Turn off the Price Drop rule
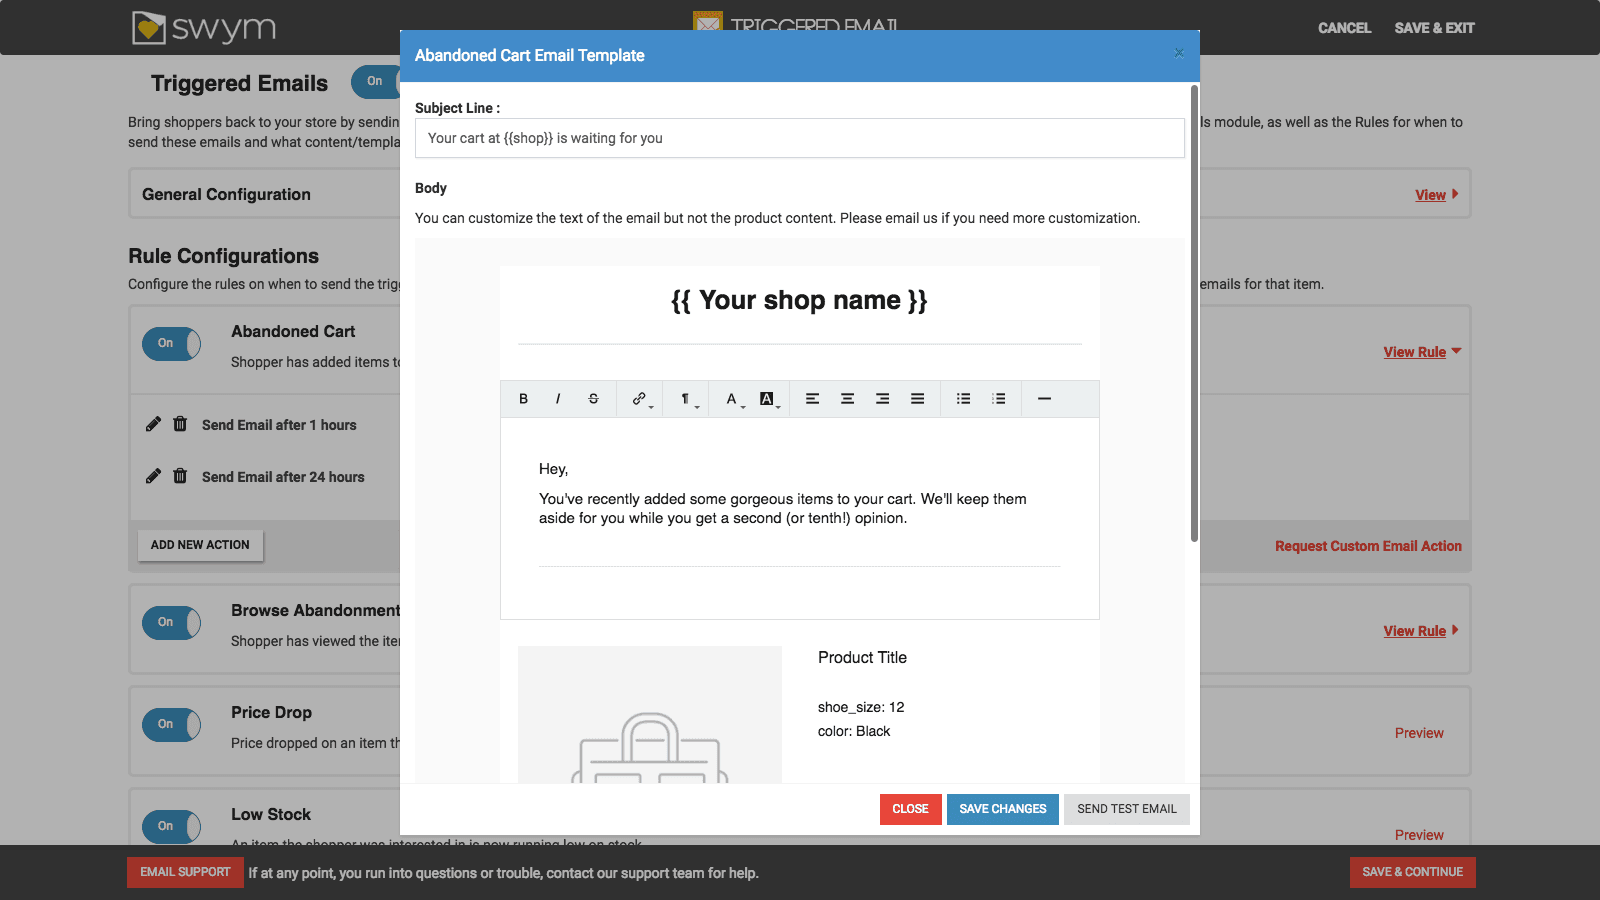 (171, 724)
